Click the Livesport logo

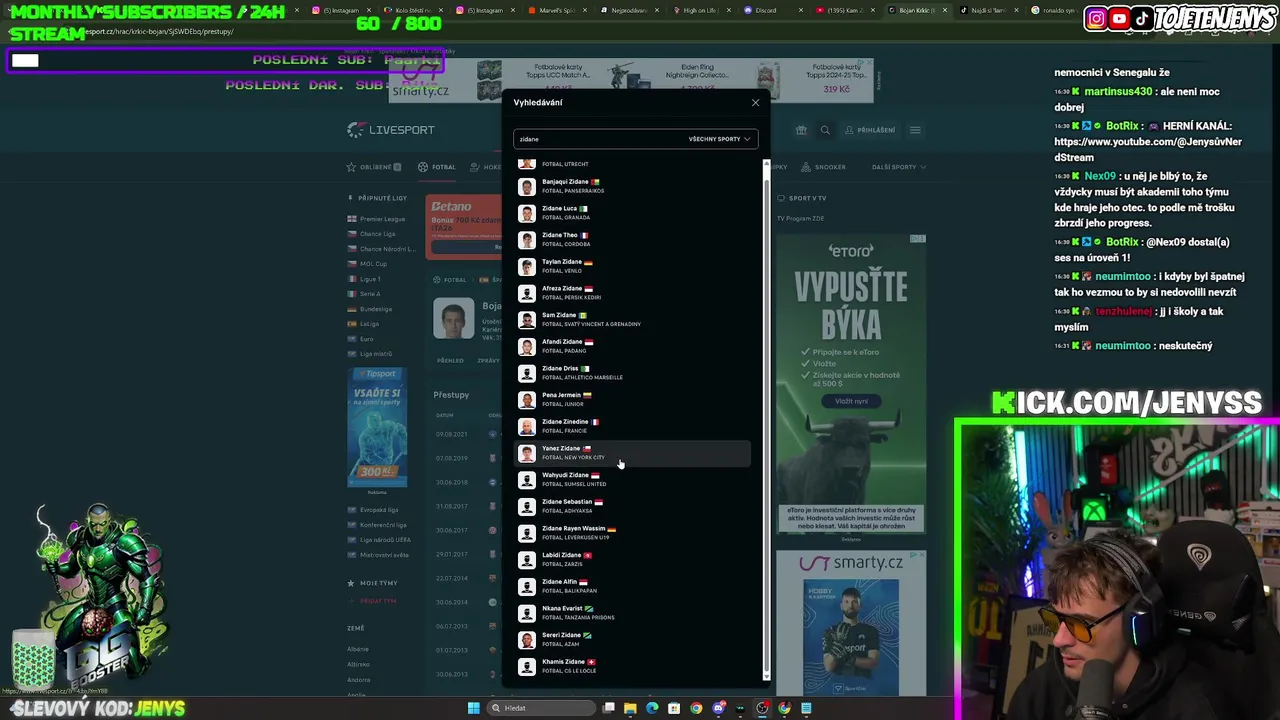tap(391, 130)
